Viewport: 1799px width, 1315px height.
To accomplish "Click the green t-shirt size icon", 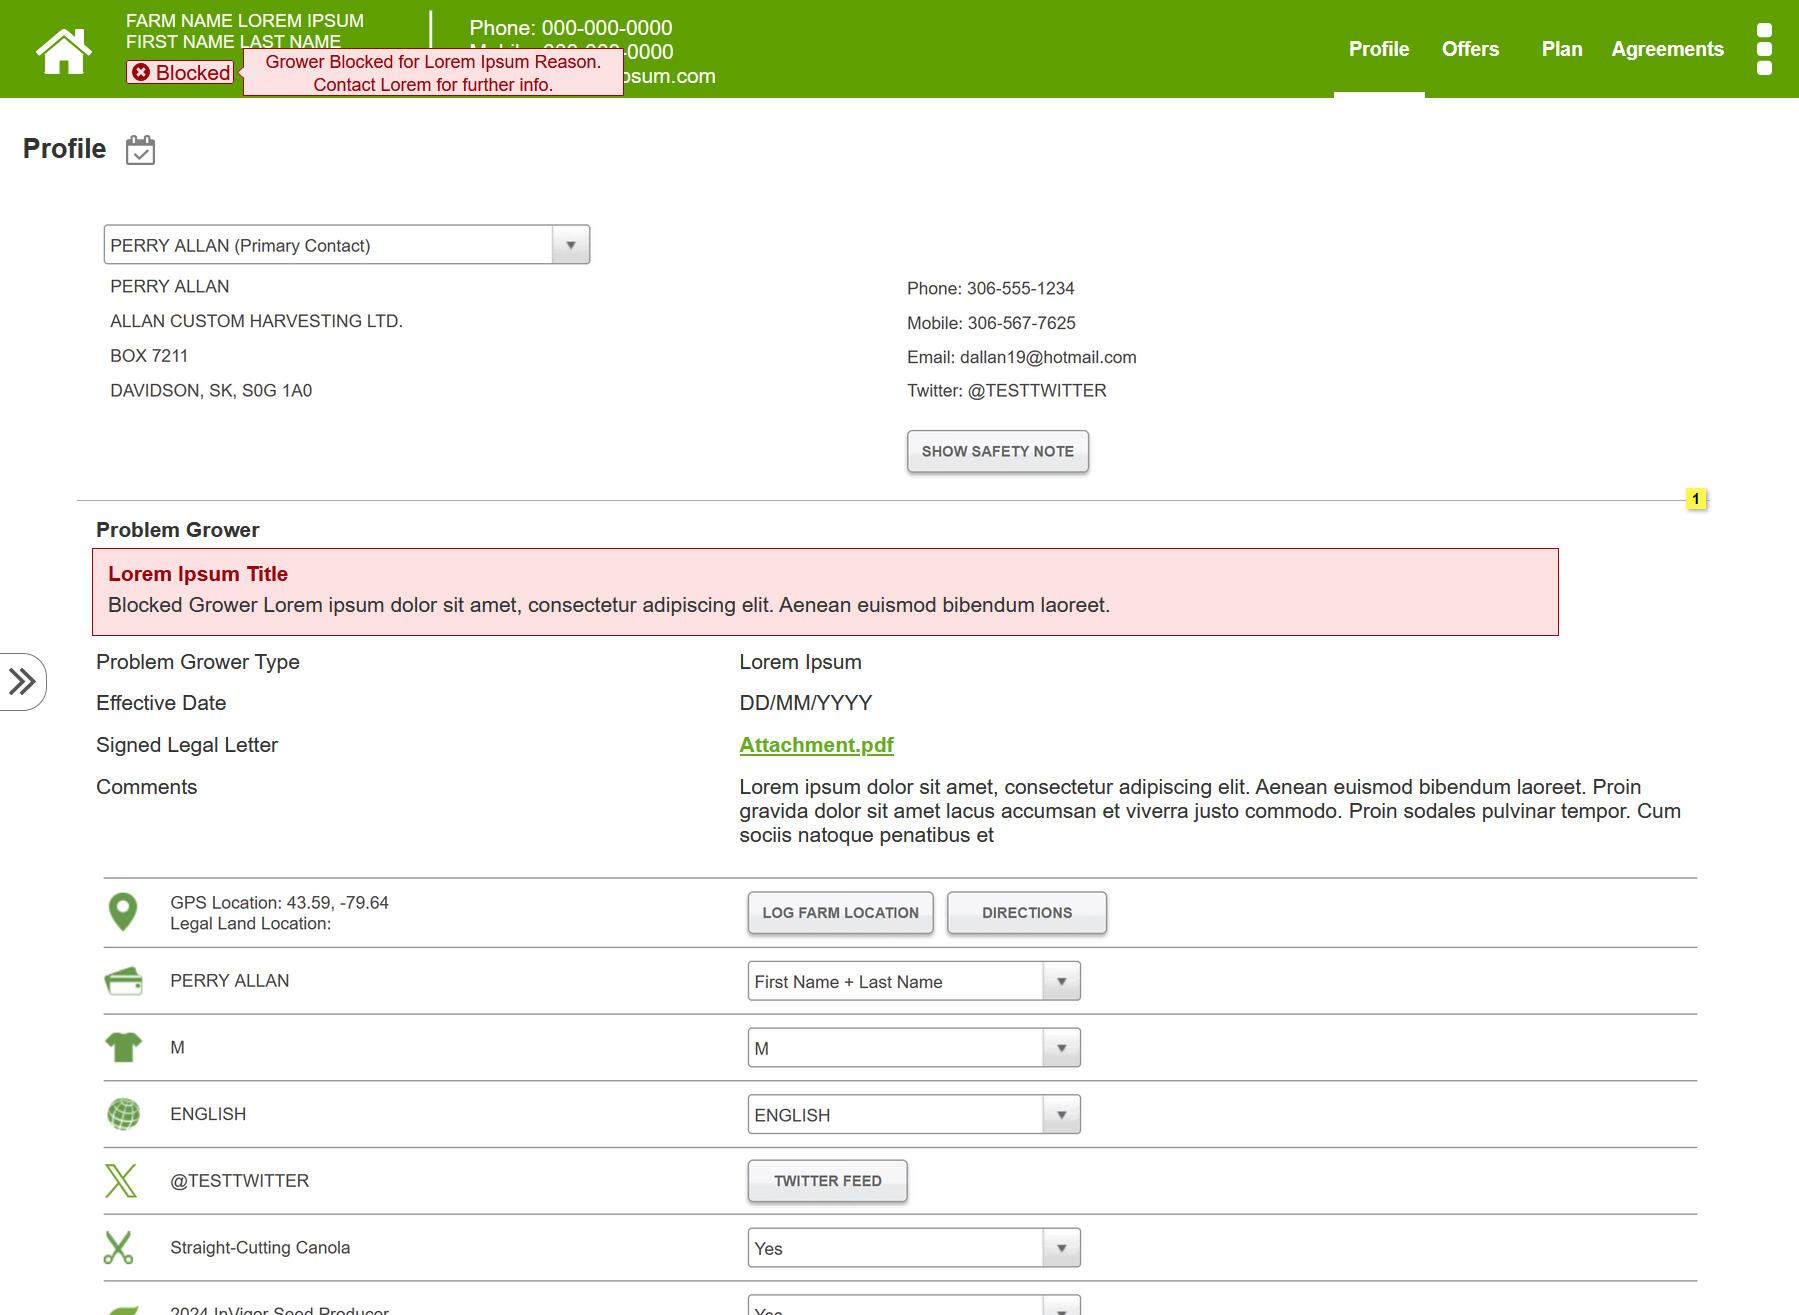I will [123, 1047].
